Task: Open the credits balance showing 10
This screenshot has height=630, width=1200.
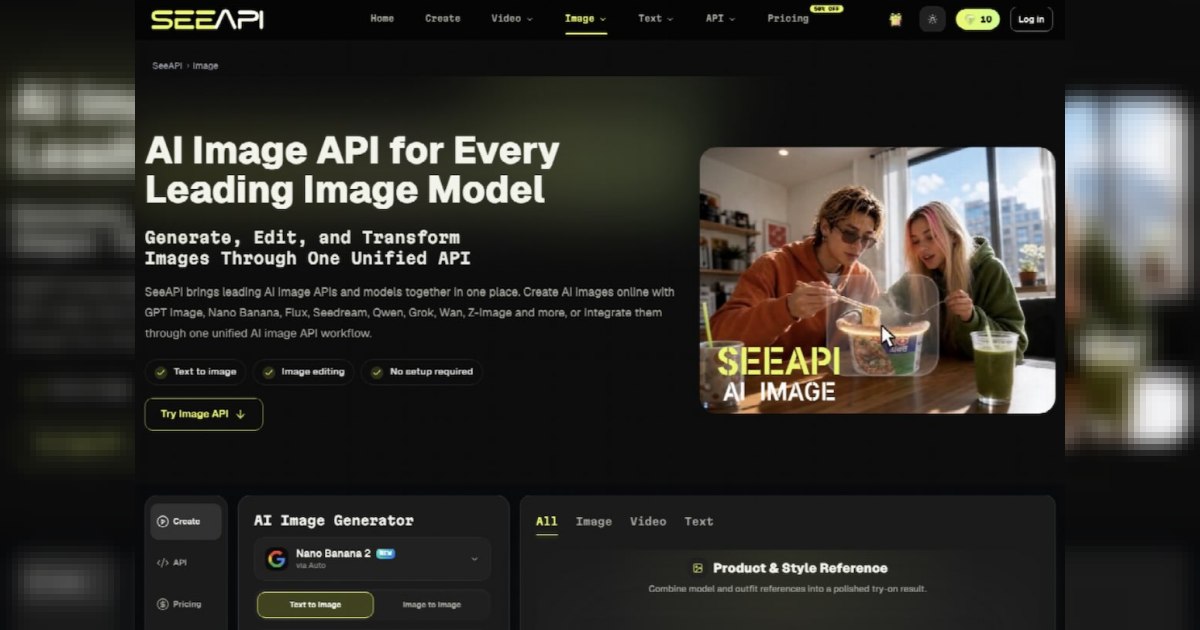Action: 977,19
